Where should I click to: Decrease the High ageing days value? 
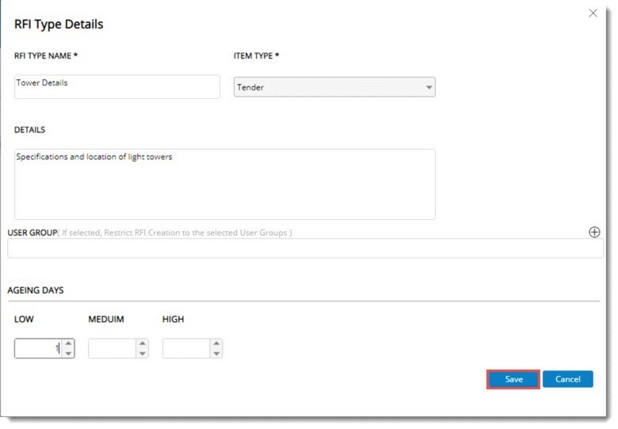pos(216,353)
